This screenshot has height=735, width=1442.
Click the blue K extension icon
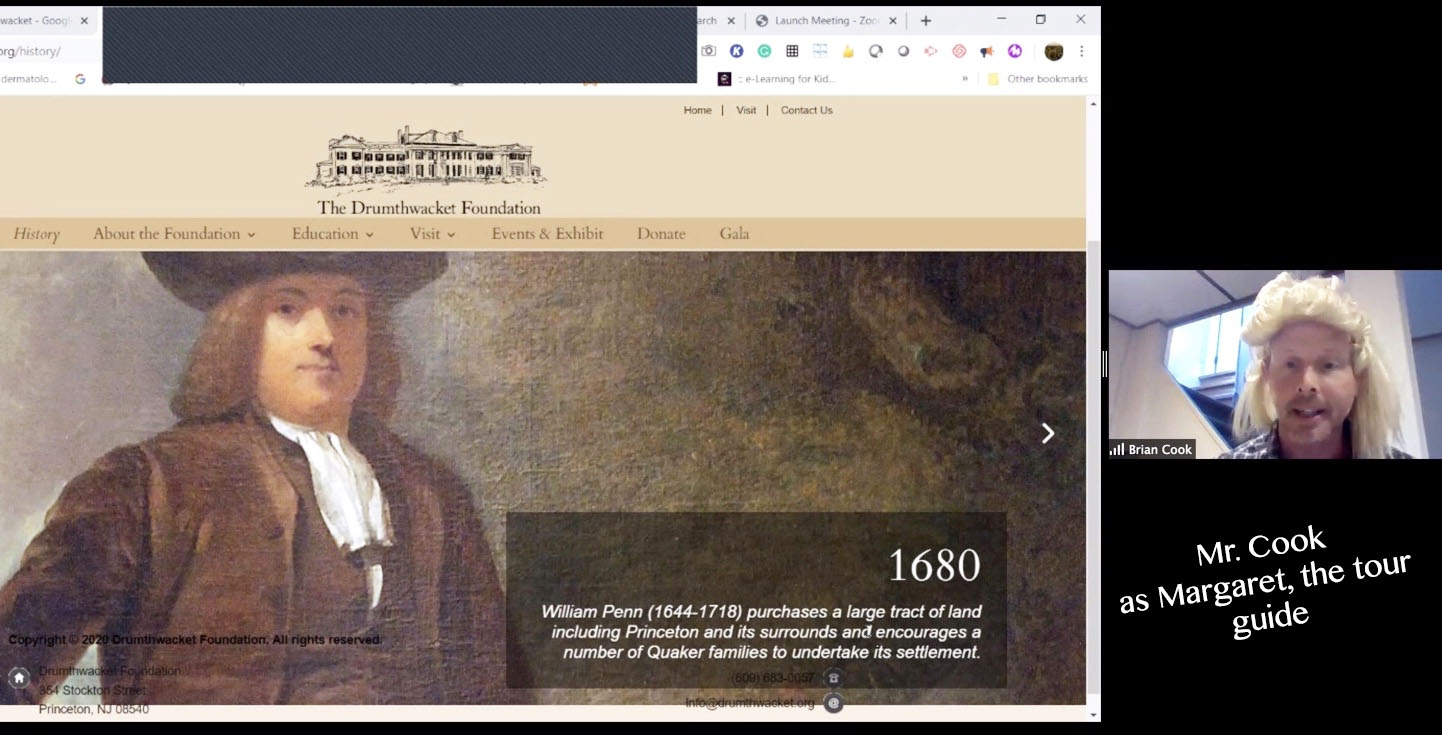(736, 51)
